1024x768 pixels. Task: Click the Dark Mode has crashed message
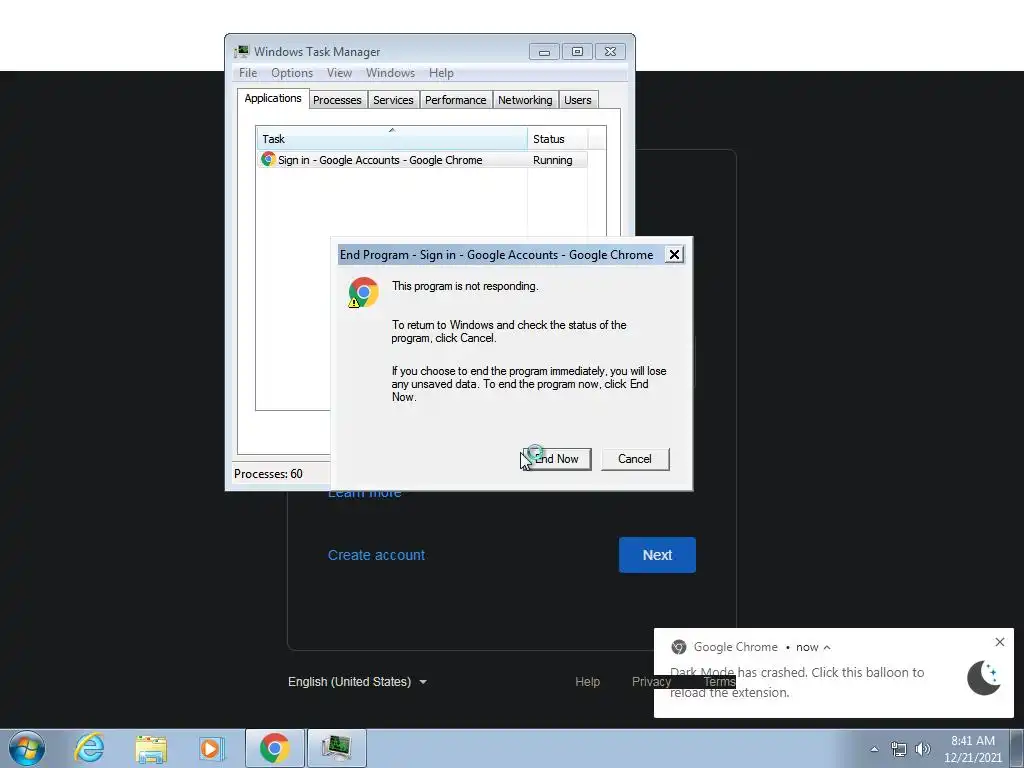(797, 682)
